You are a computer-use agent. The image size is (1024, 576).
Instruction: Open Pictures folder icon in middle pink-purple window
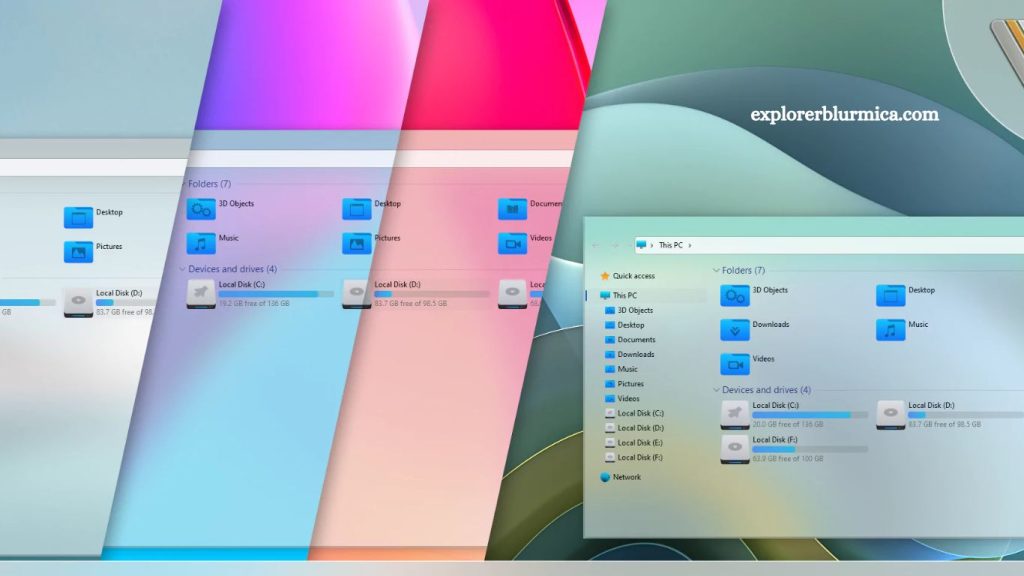pos(357,244)
